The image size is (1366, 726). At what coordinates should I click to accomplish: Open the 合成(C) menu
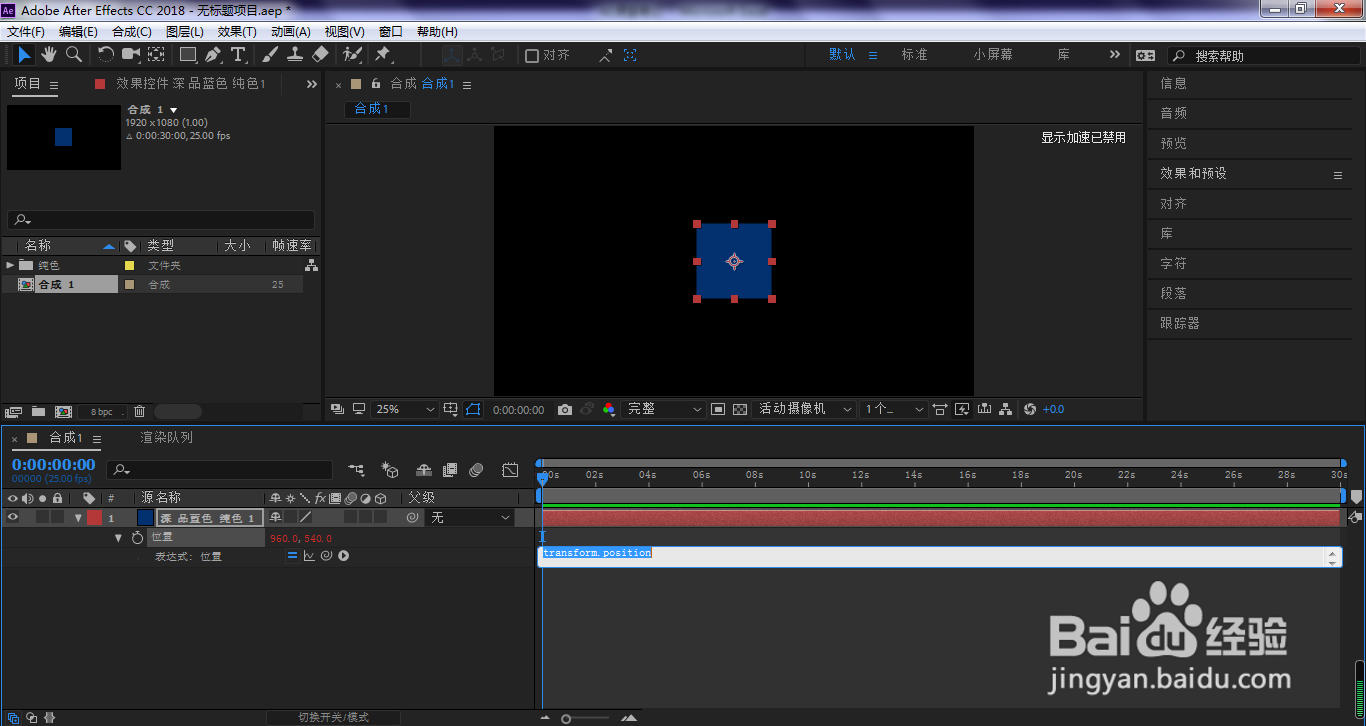[x=132, y=32]
